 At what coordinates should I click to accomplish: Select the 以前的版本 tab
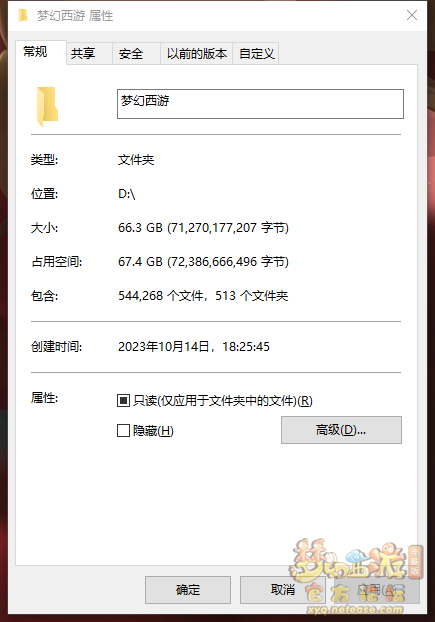point(196,53)
